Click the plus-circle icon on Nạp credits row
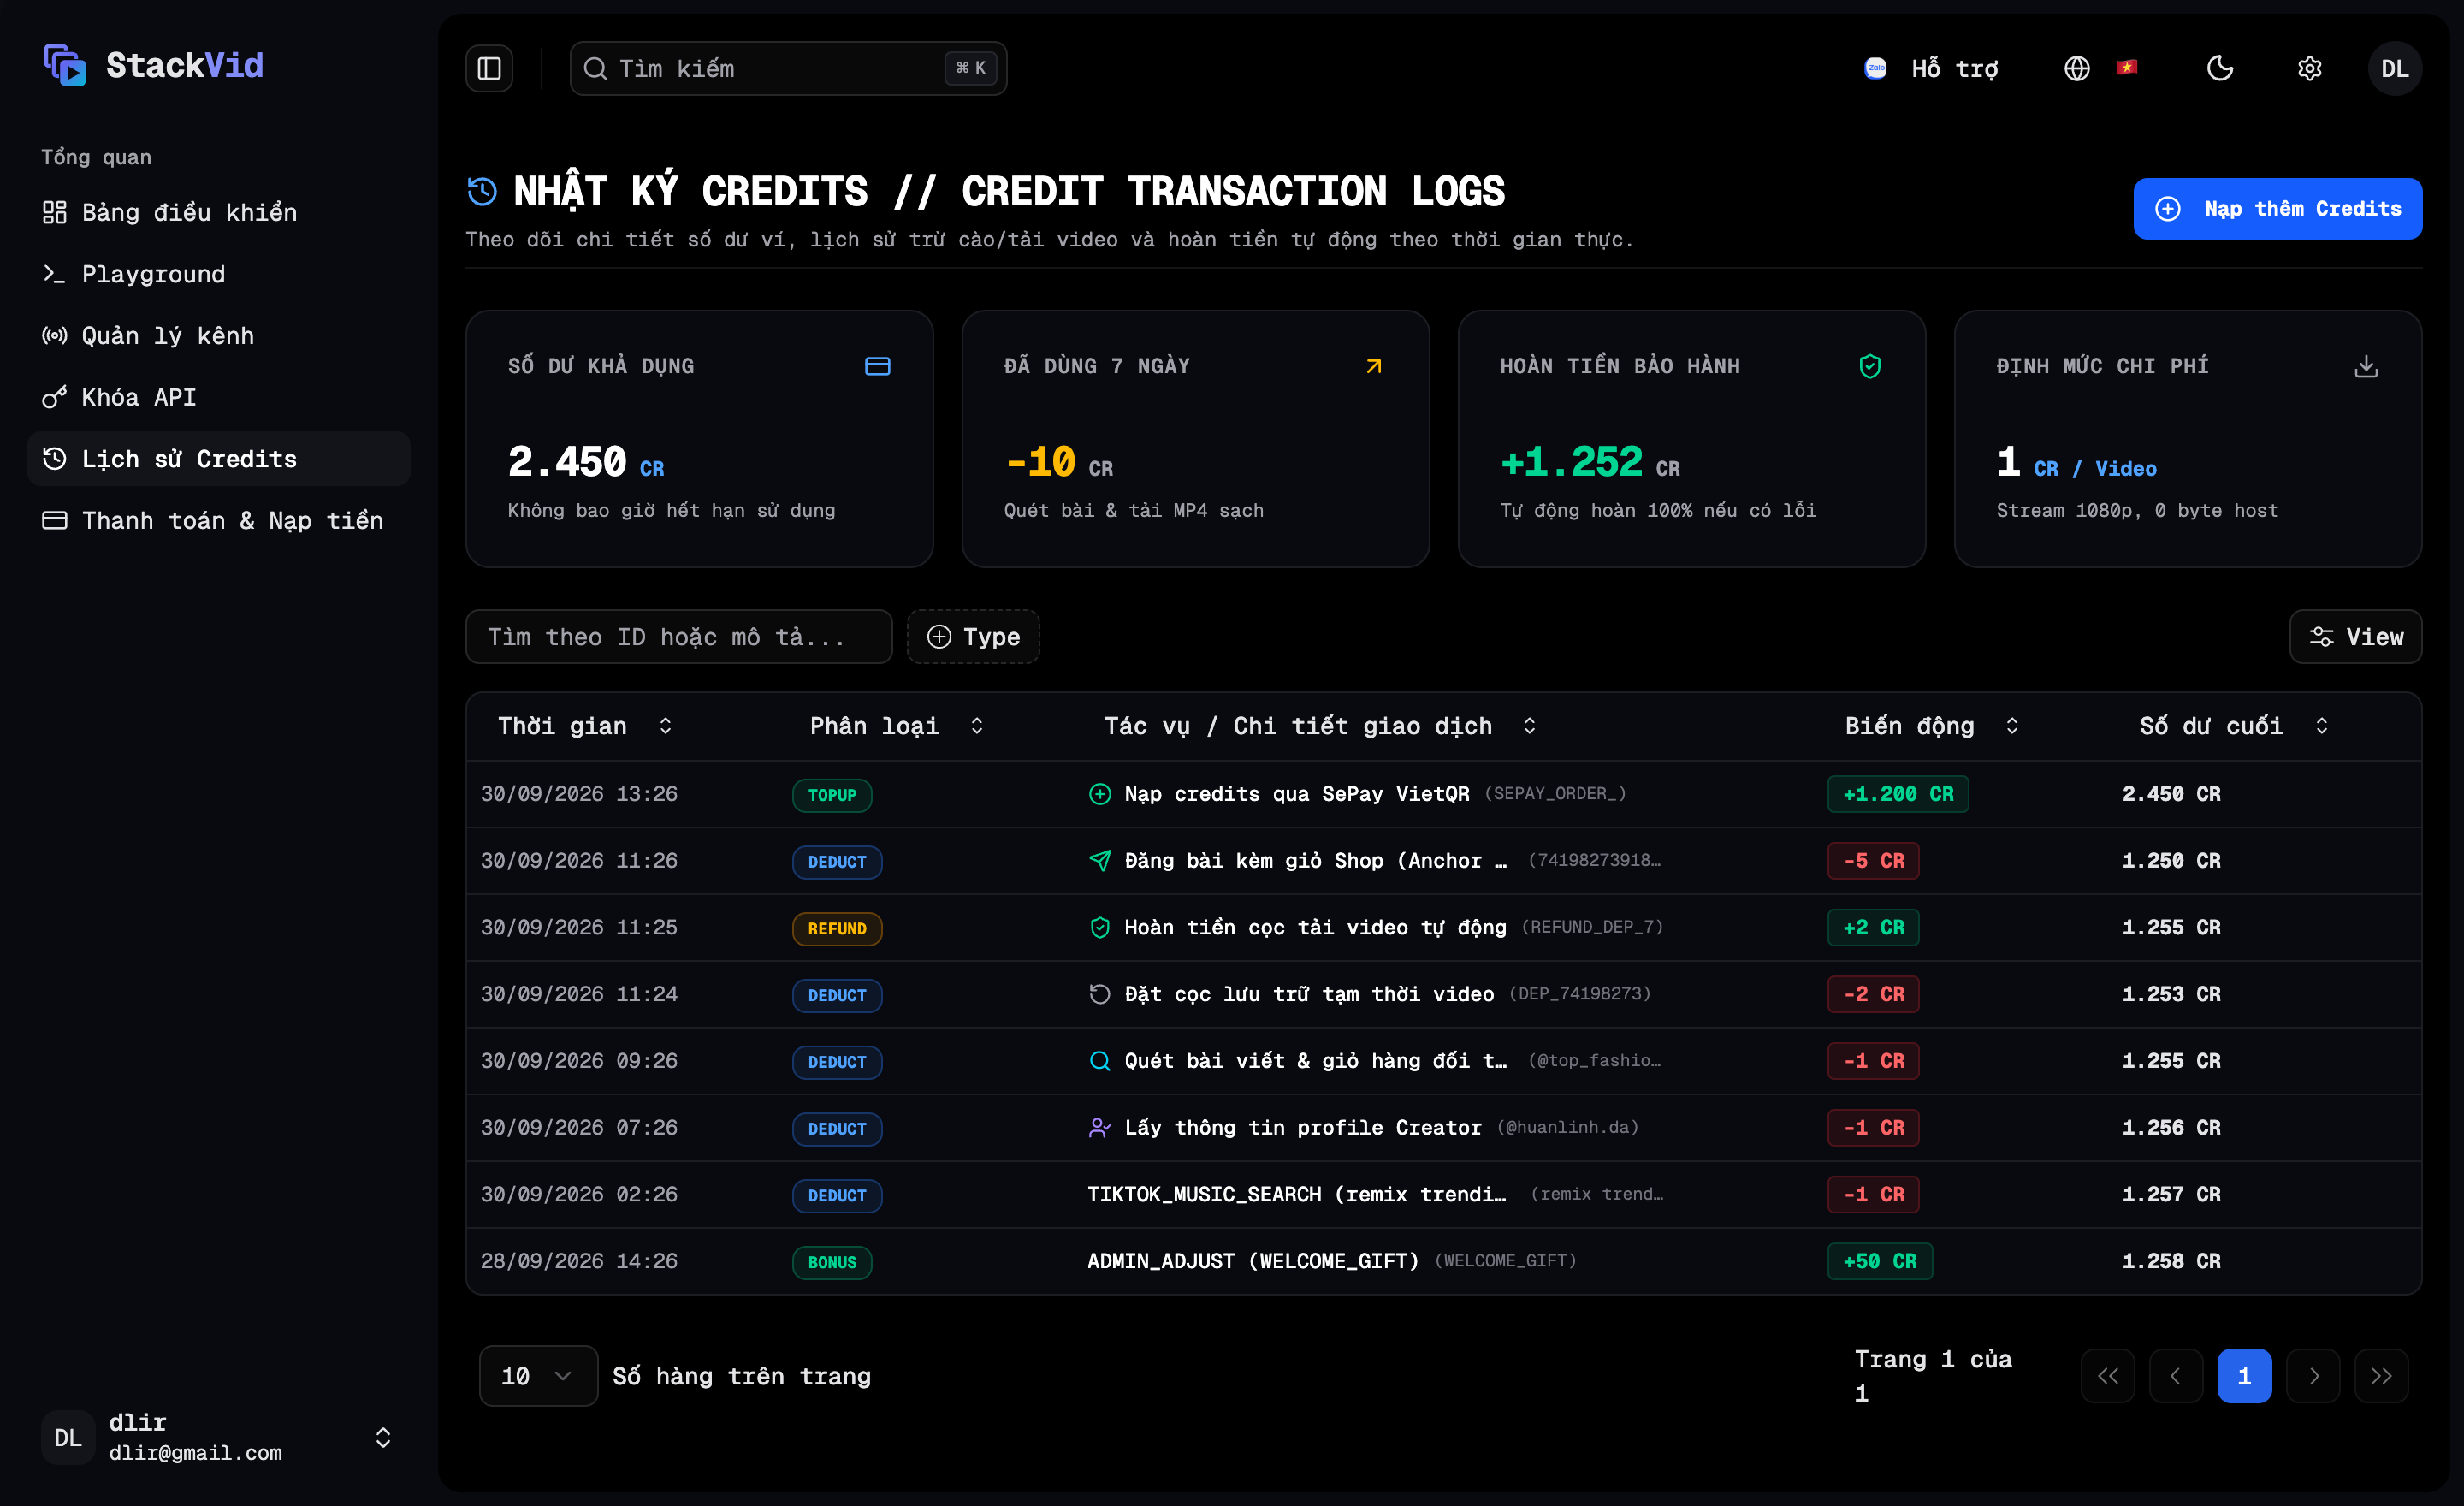 click(x=1099, y=794)
